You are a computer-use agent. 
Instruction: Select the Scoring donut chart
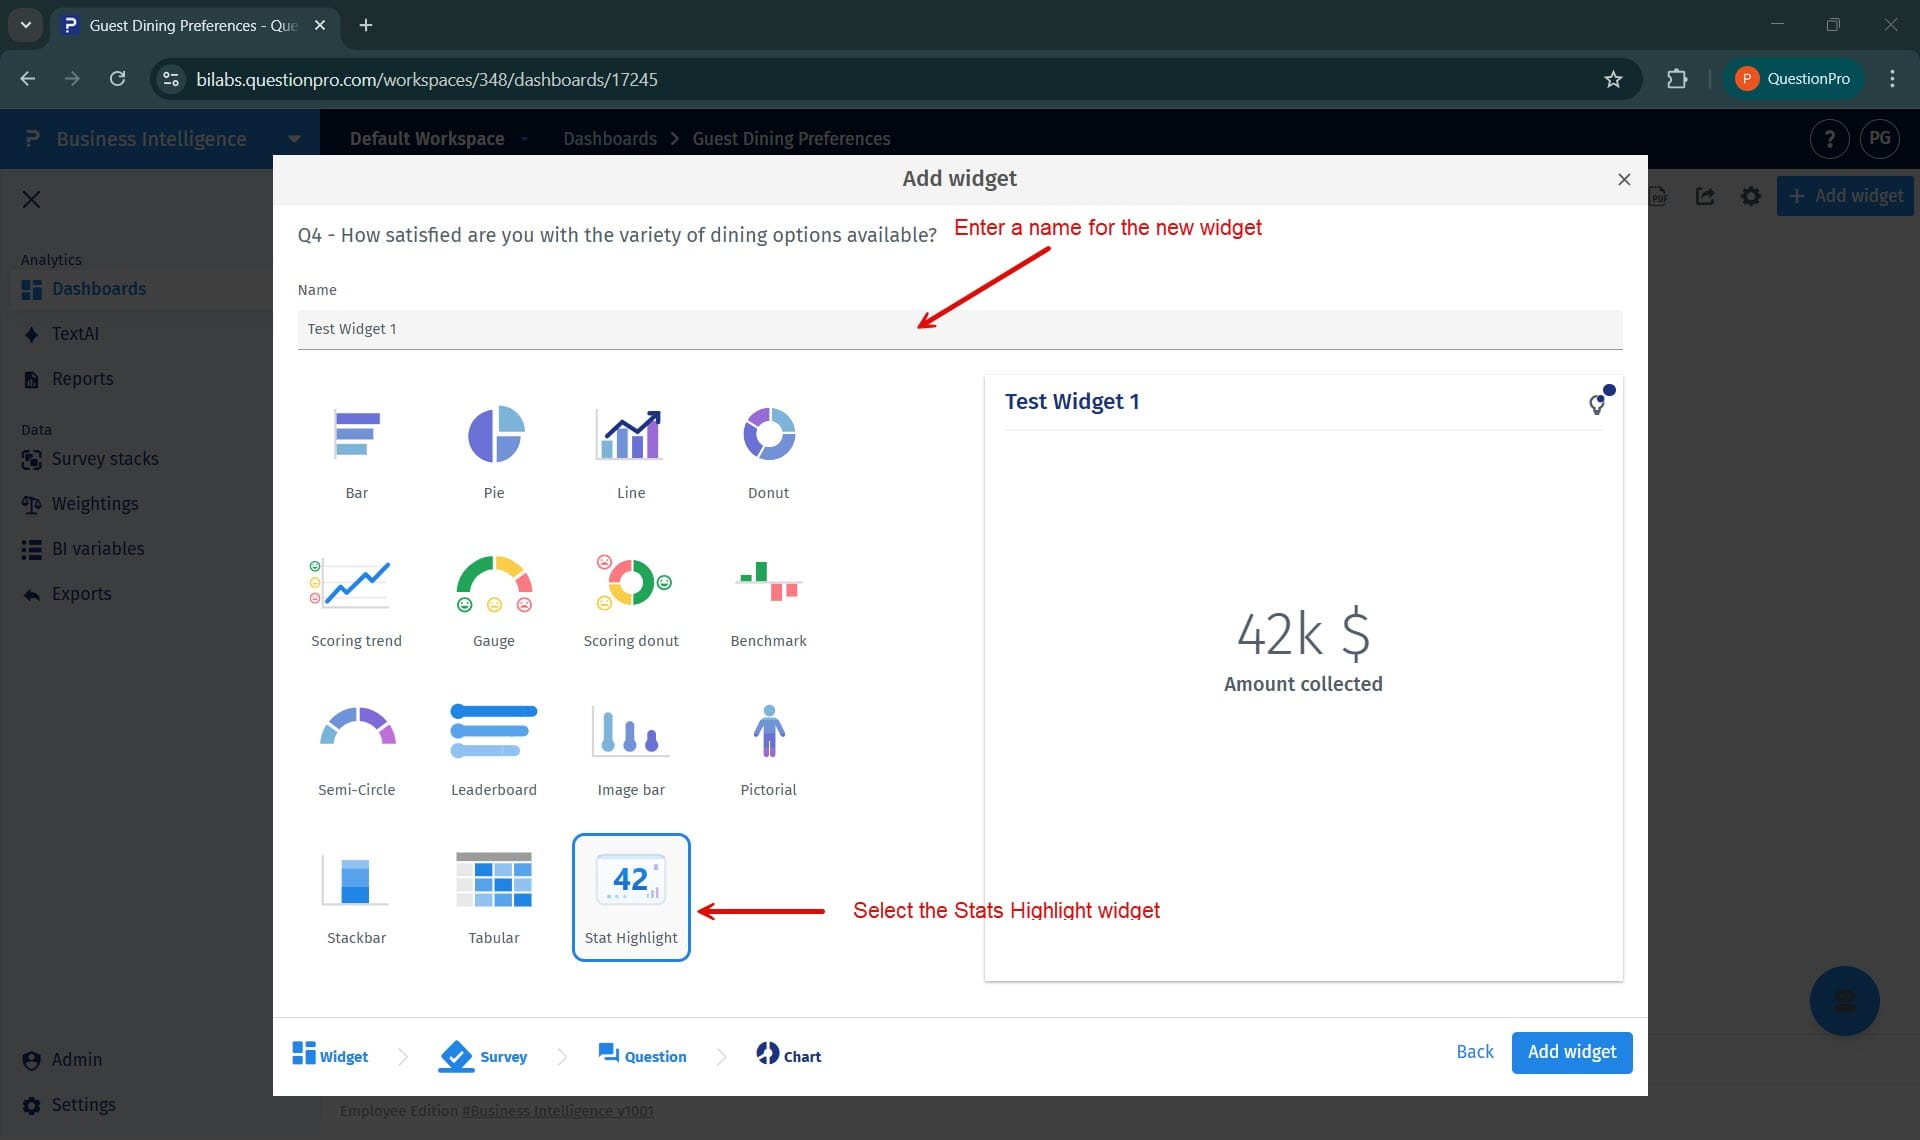630,598
